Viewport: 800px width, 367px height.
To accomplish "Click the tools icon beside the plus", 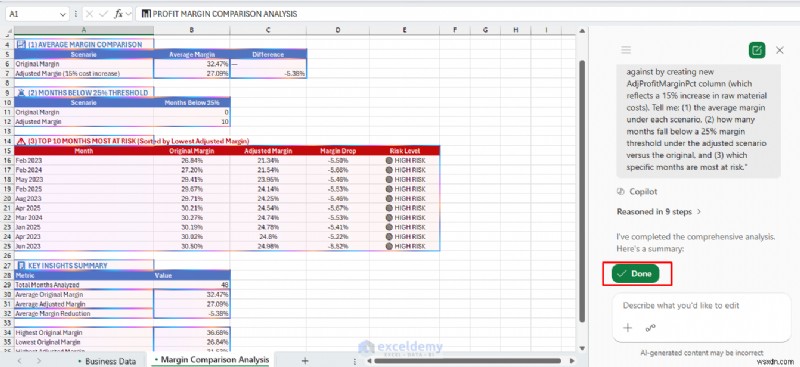I will (x=651, y=328).
